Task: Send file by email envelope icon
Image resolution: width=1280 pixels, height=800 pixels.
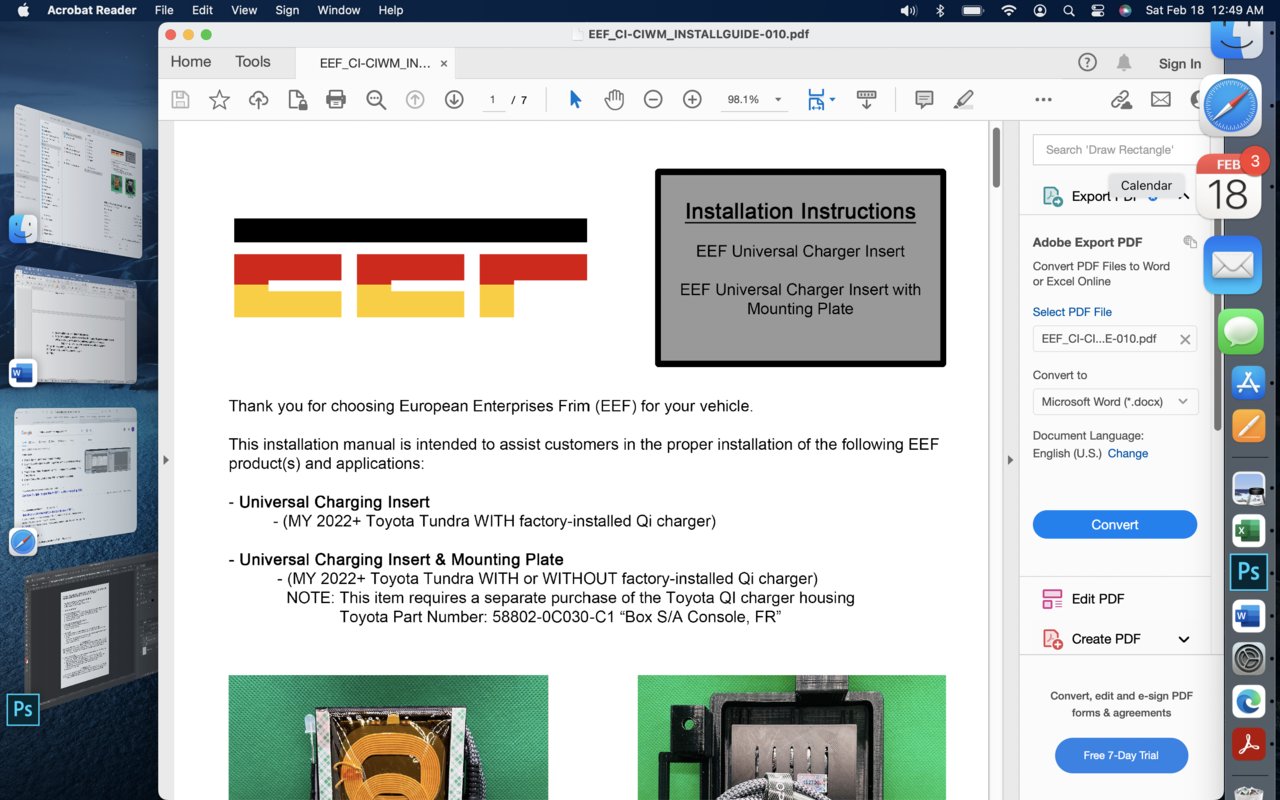Action: [1160, 99]
